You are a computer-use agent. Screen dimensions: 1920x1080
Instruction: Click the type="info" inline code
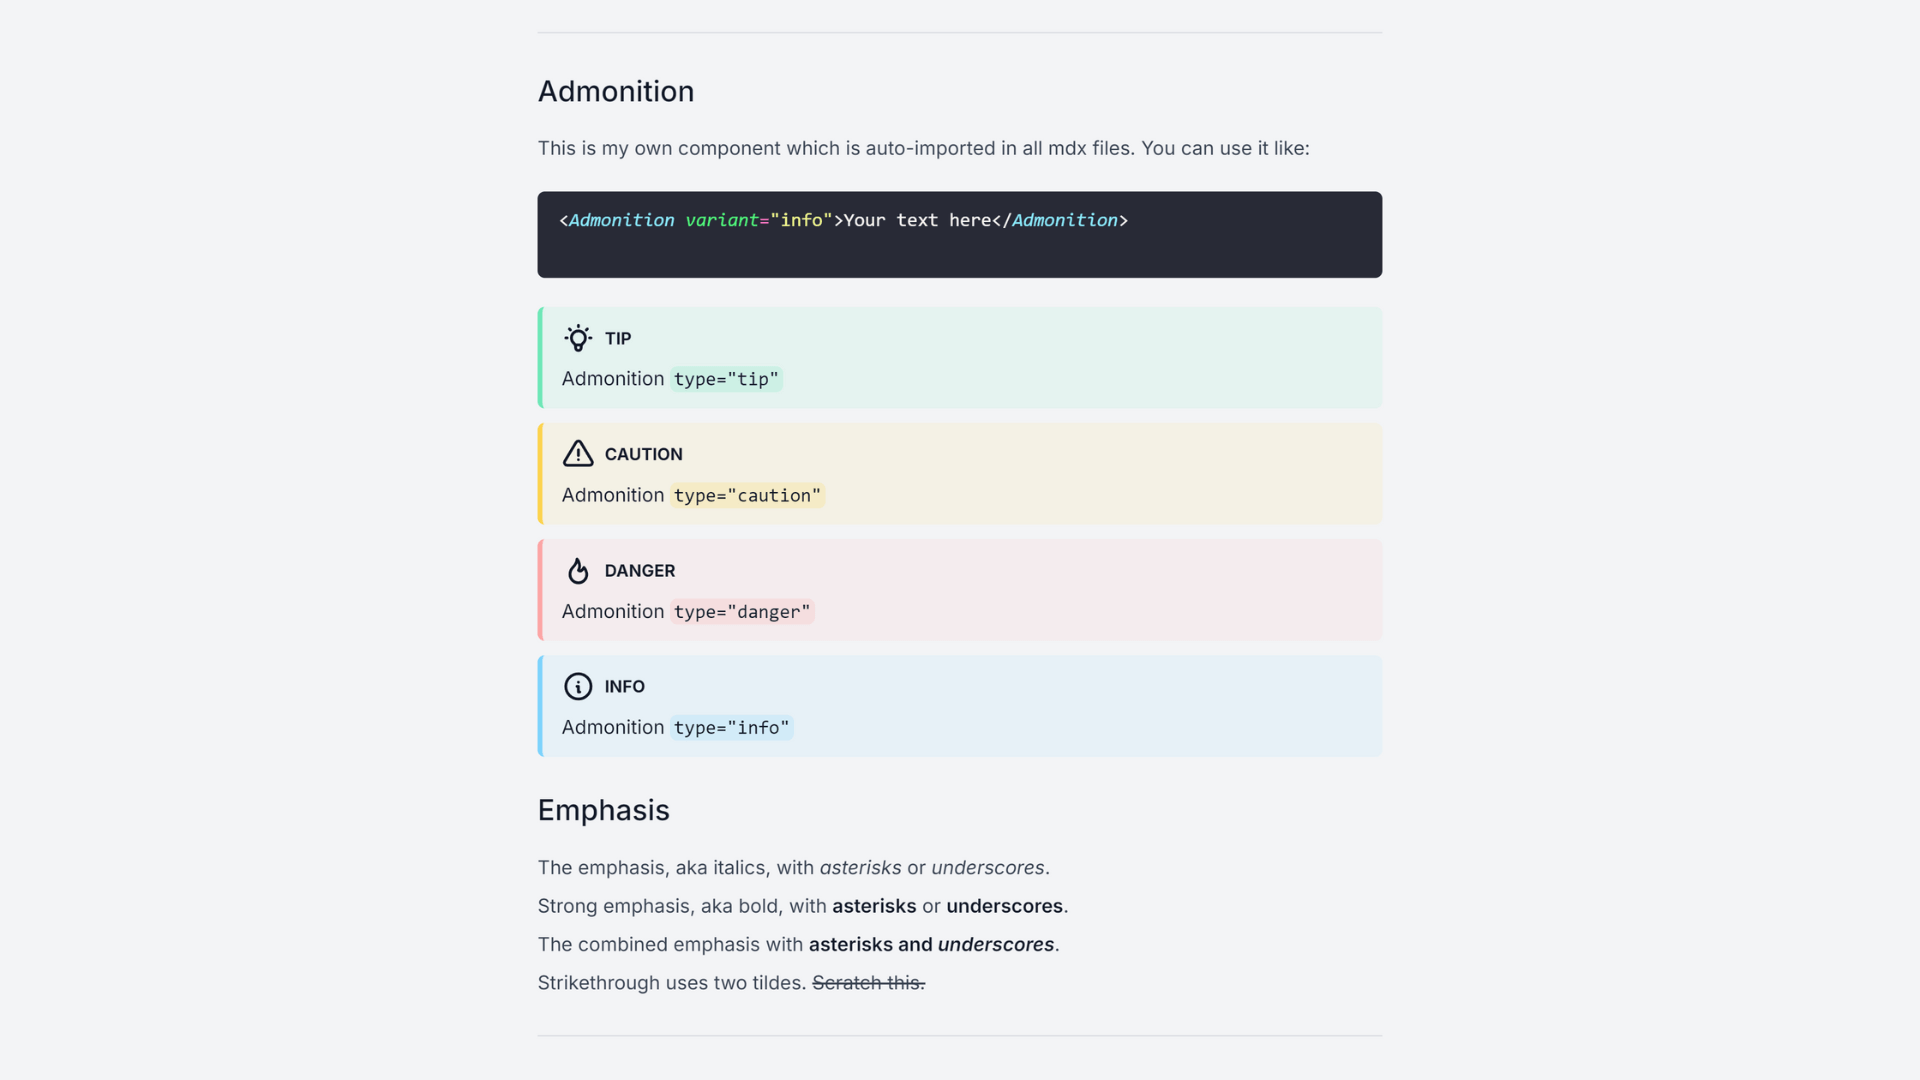pyautogui.click(x=731, y=728)
